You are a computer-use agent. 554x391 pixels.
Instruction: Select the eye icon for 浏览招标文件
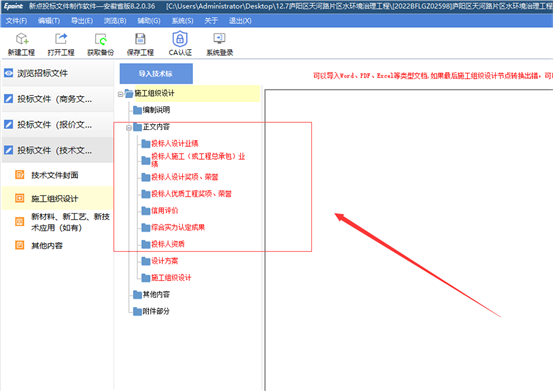click(8, 73)
